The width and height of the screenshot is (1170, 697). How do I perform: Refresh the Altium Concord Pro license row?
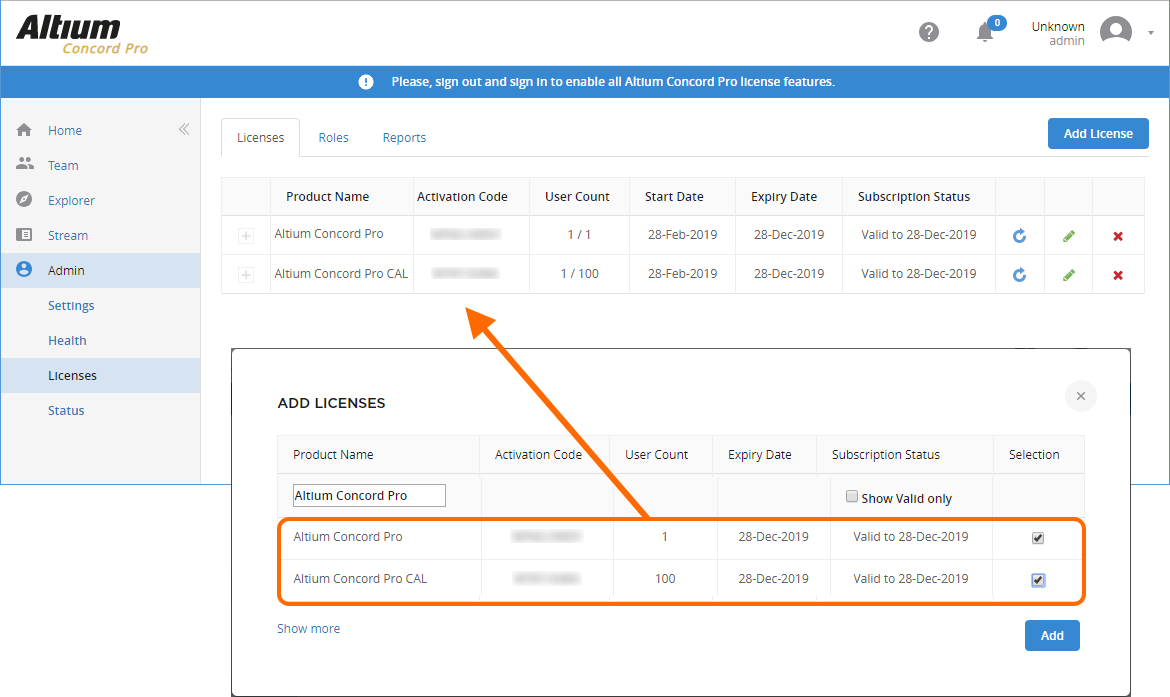[x=1019, y=236]
